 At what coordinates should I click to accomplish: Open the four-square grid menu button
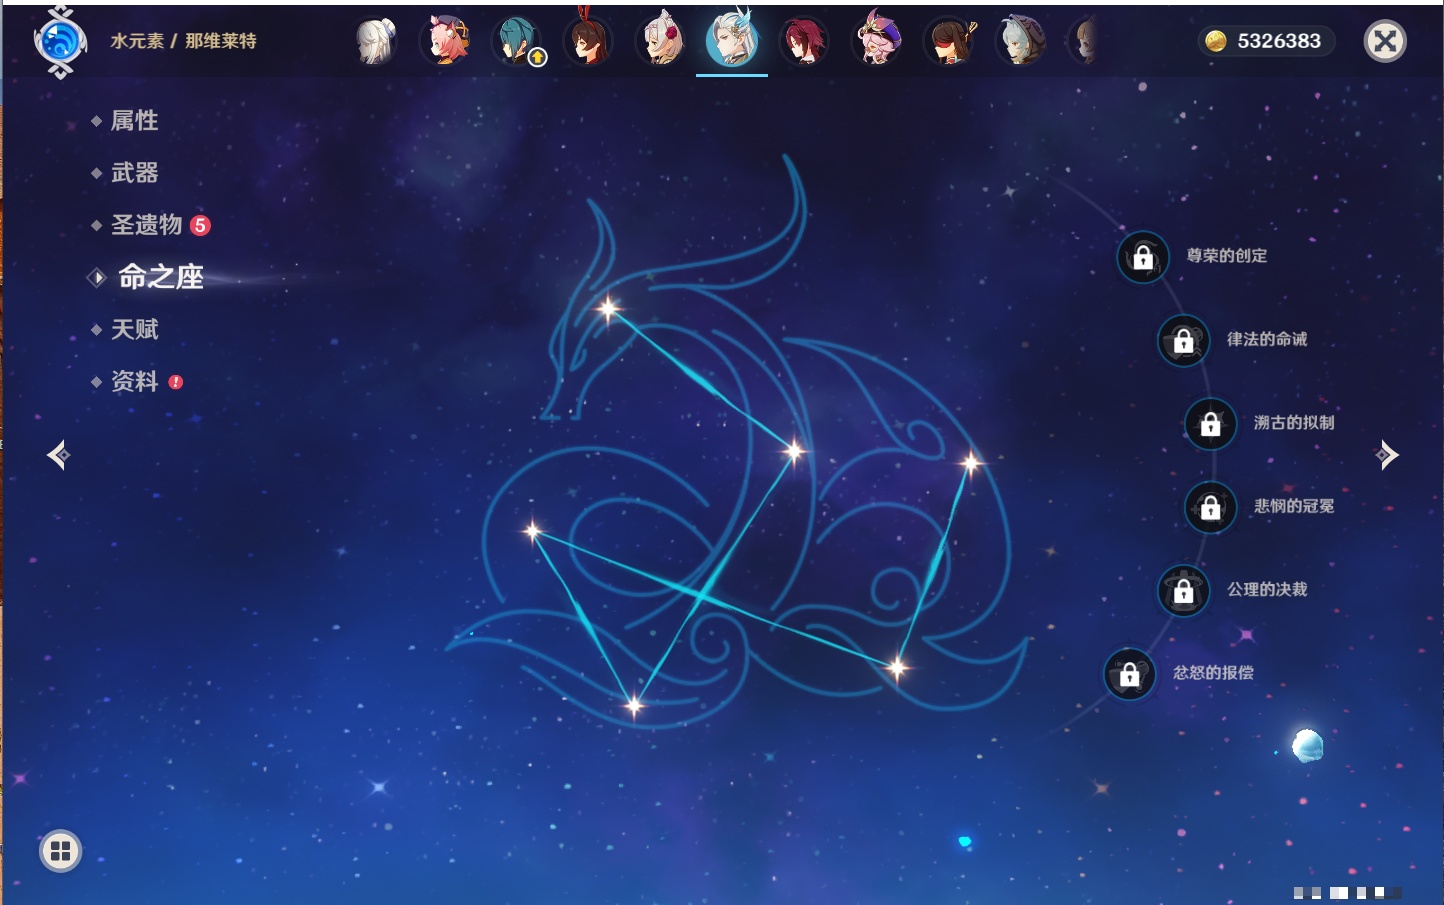coord(60,851)
